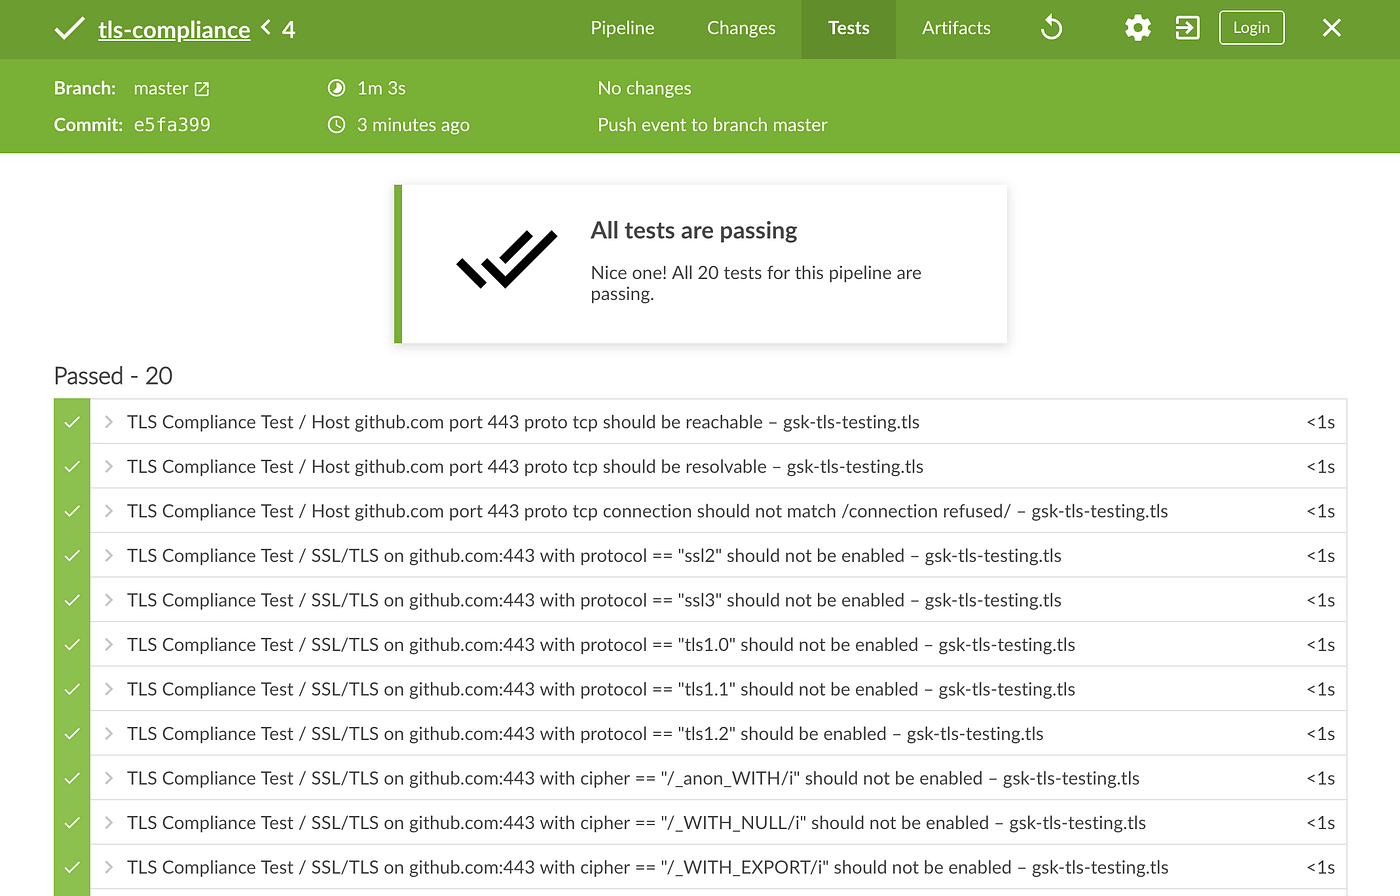The height and width of the screenshot is (896, 1400).
Task: Open the Artifacts tab
Action: coord(956,28)
